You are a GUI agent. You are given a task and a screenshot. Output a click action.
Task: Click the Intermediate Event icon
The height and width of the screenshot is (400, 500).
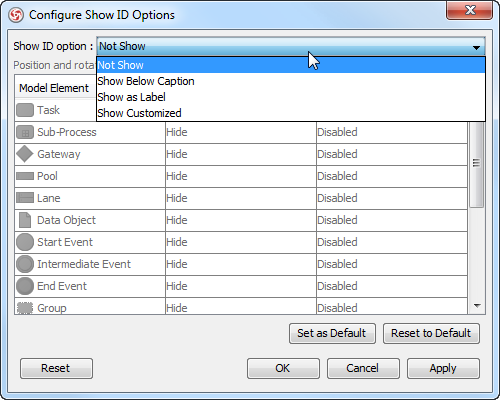25,264
